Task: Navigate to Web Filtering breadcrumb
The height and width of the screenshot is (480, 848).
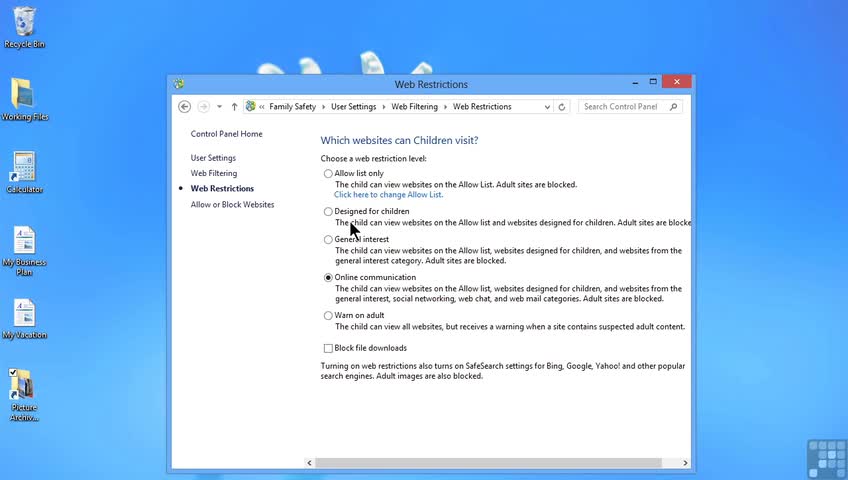Action: pyautogui.click(x=414, y=106)
